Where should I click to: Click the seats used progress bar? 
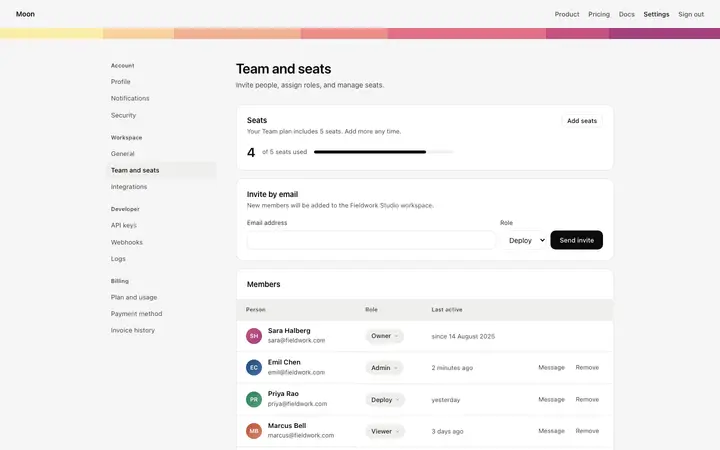(x=383, y=152)
